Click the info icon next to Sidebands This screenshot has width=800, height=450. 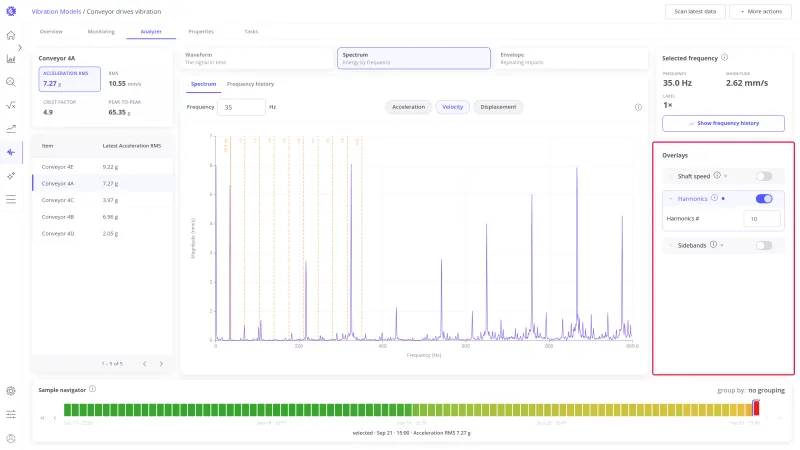pos(713,245)
